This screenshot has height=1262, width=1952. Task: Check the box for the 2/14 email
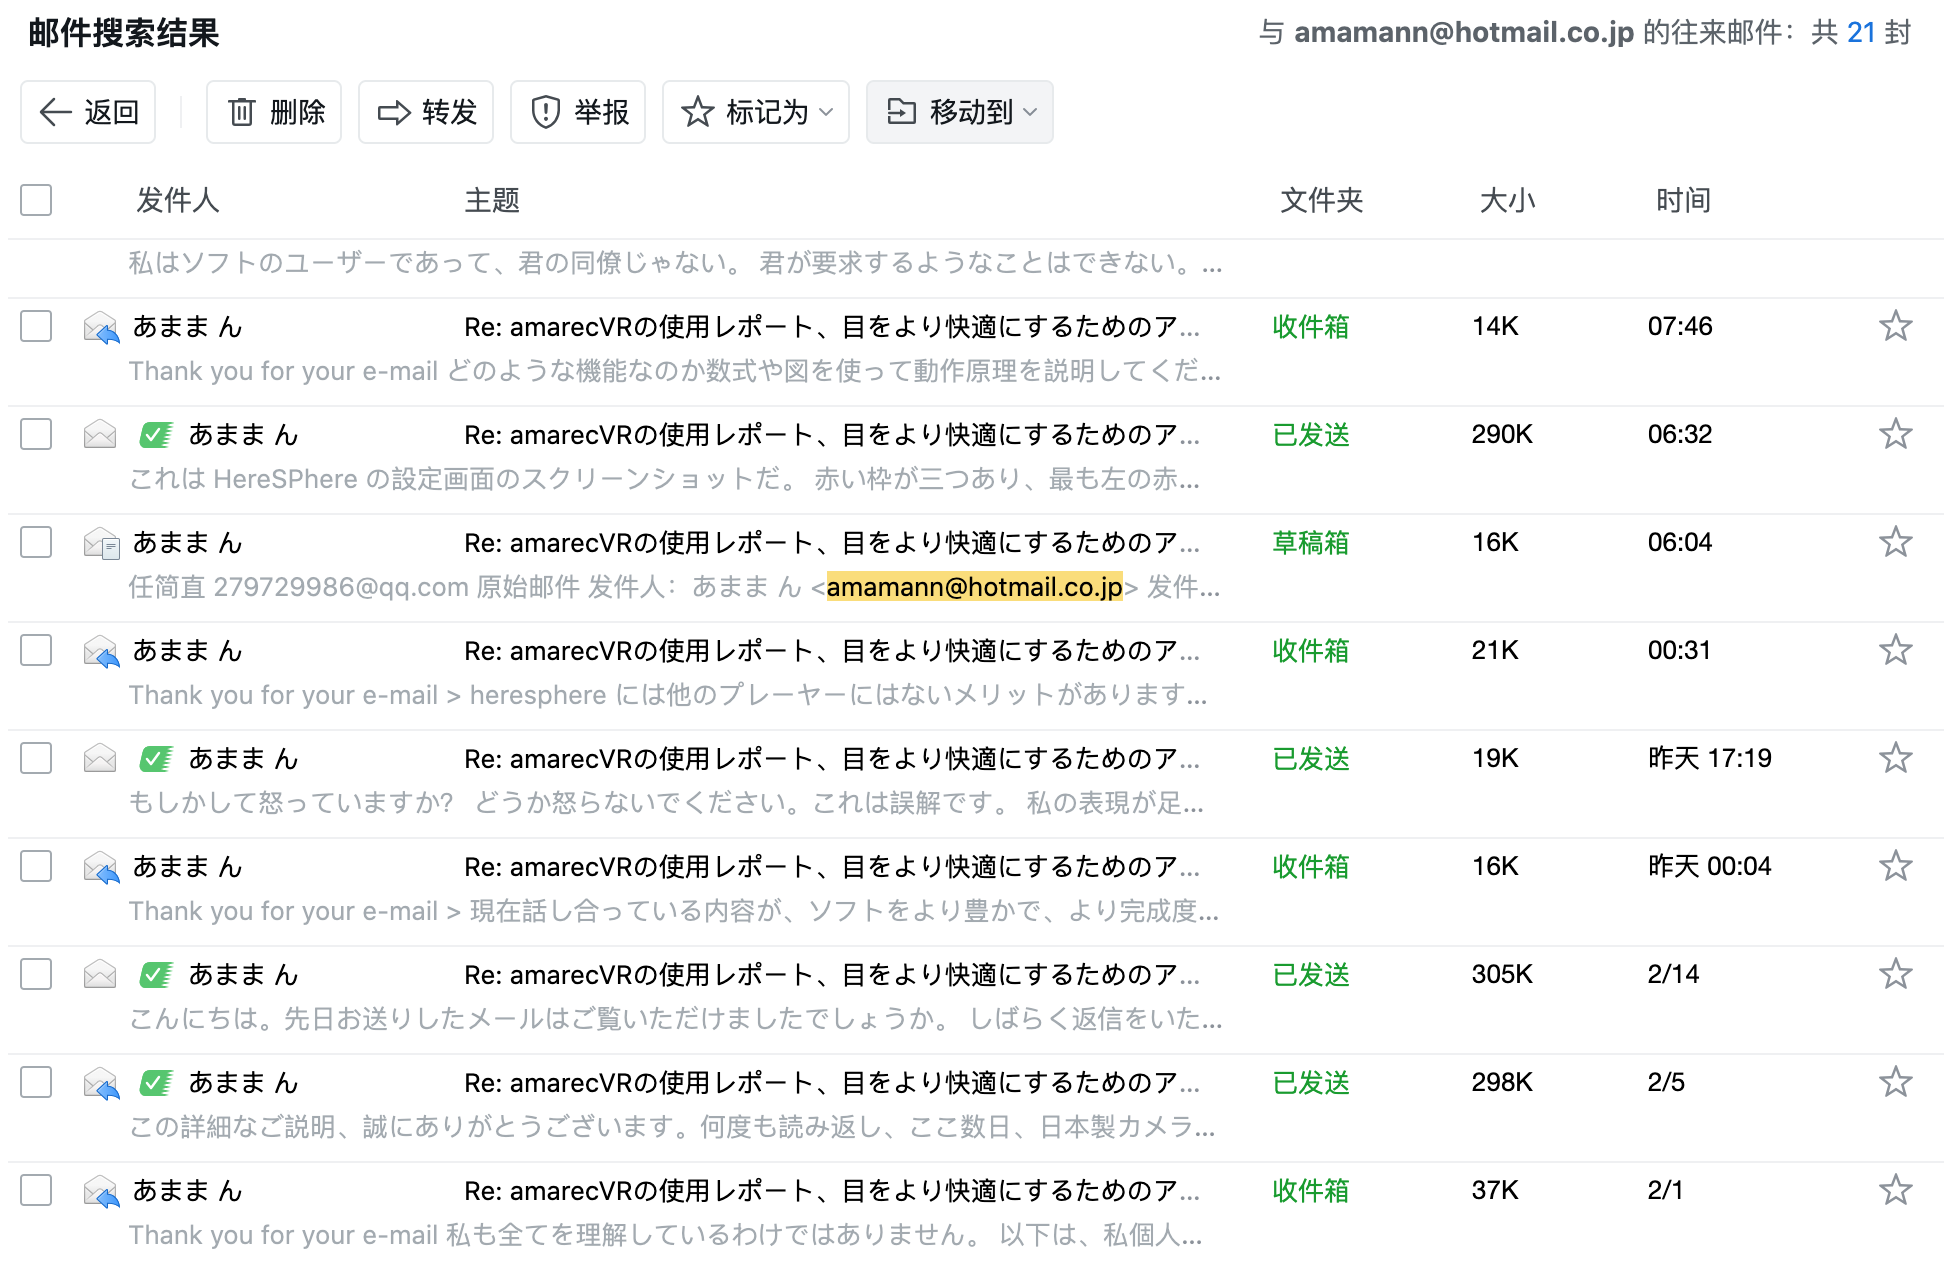(36, 974)
